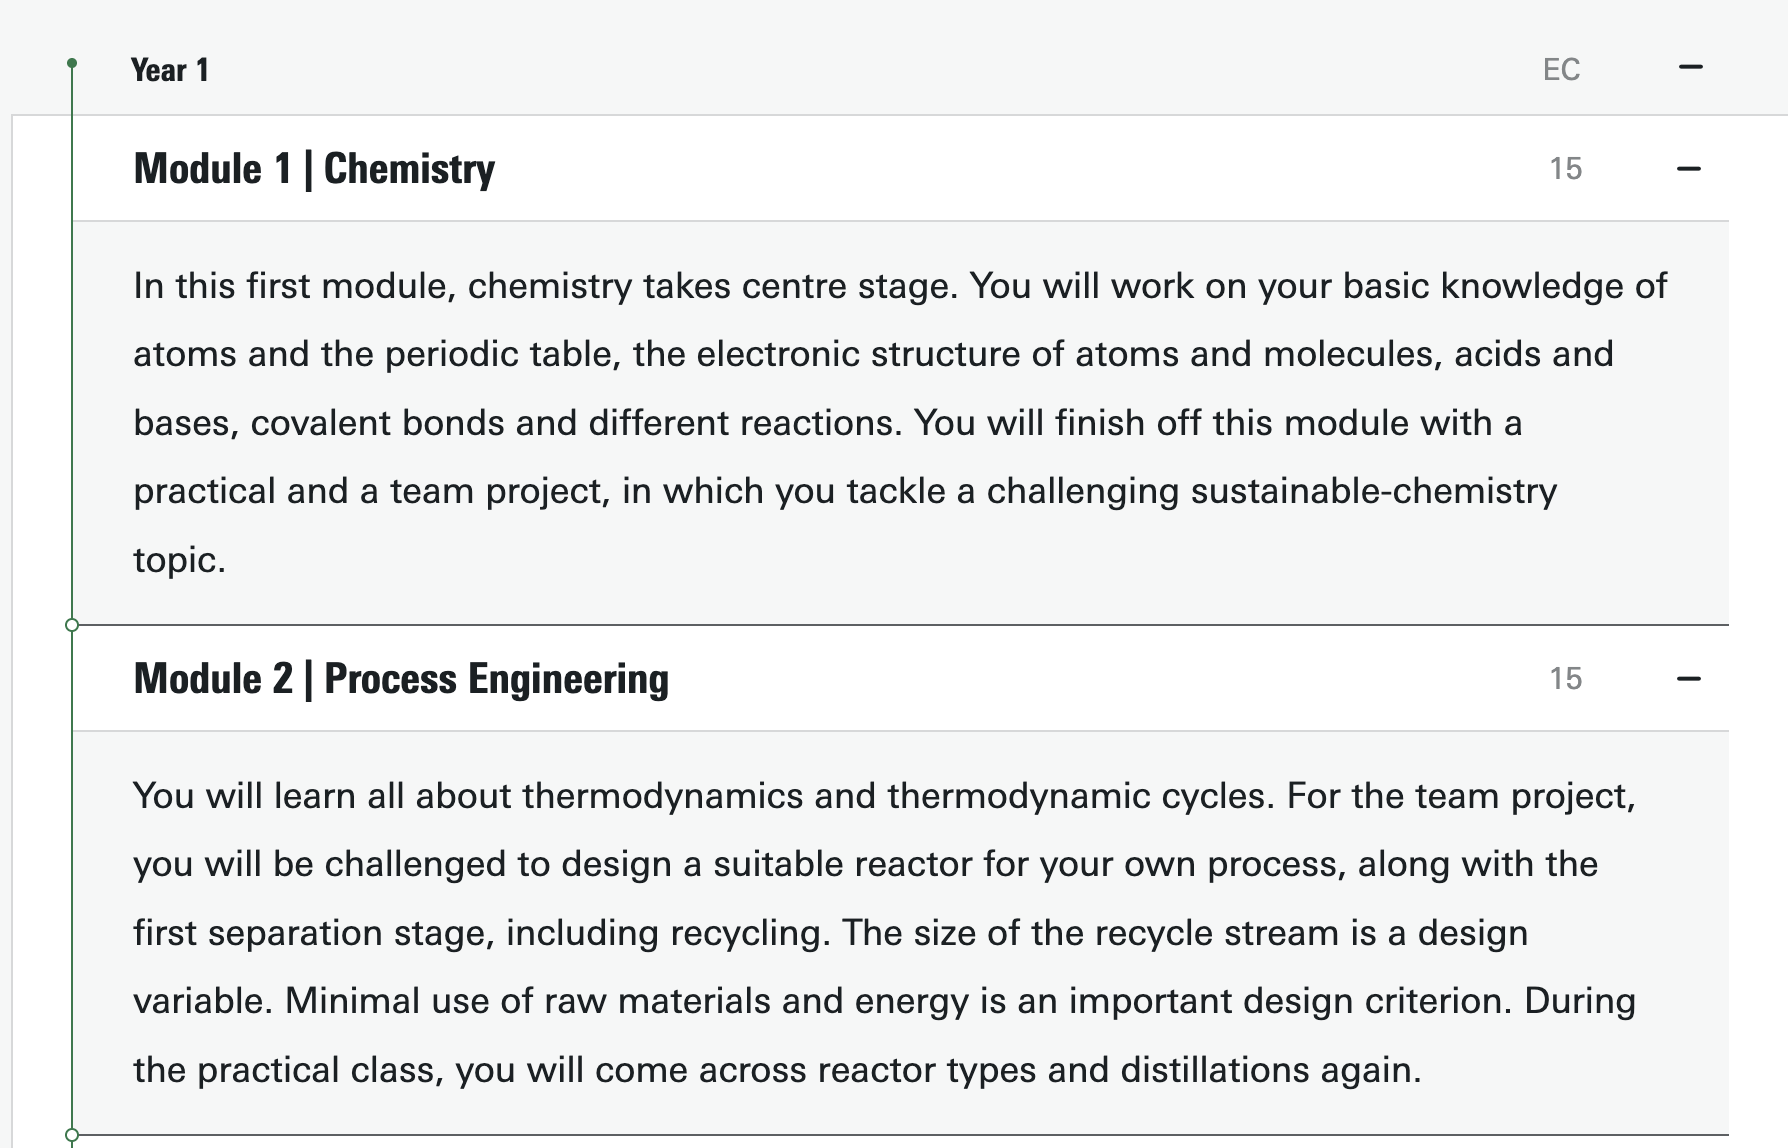Image resolution: width=1788 pixels, height=1148 pixels.
Task: Click the green vertical timeline line
Action: (x=72, y=350)
